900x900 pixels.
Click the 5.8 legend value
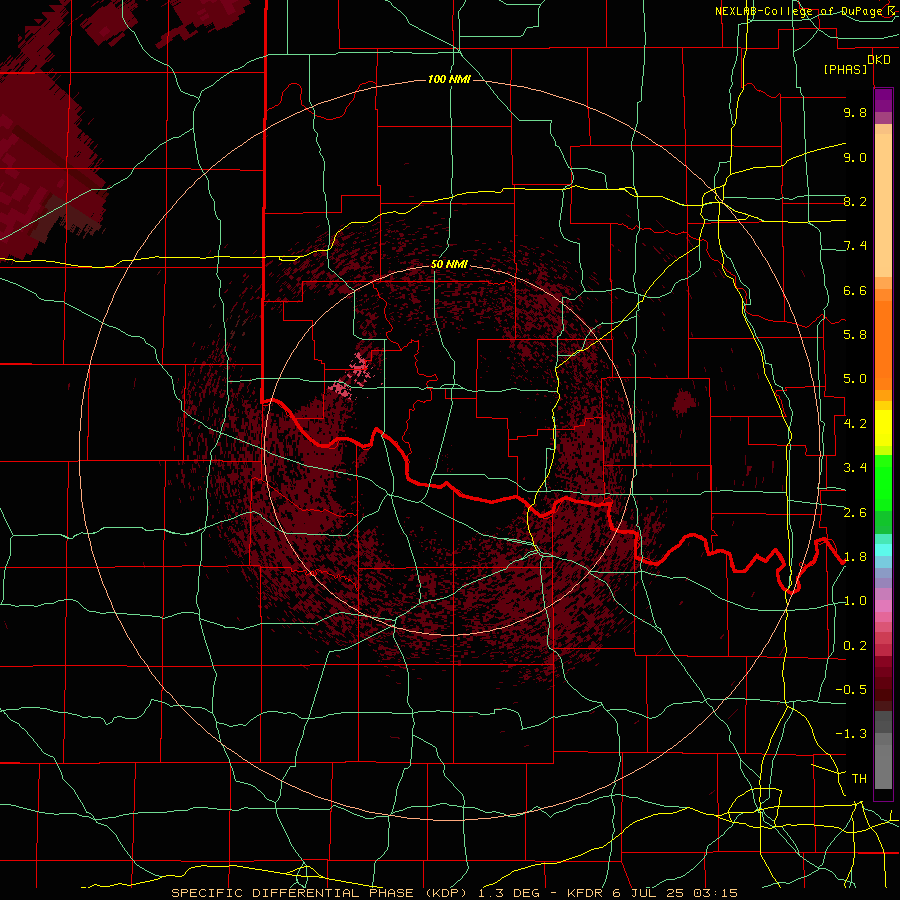pos(855,335)
